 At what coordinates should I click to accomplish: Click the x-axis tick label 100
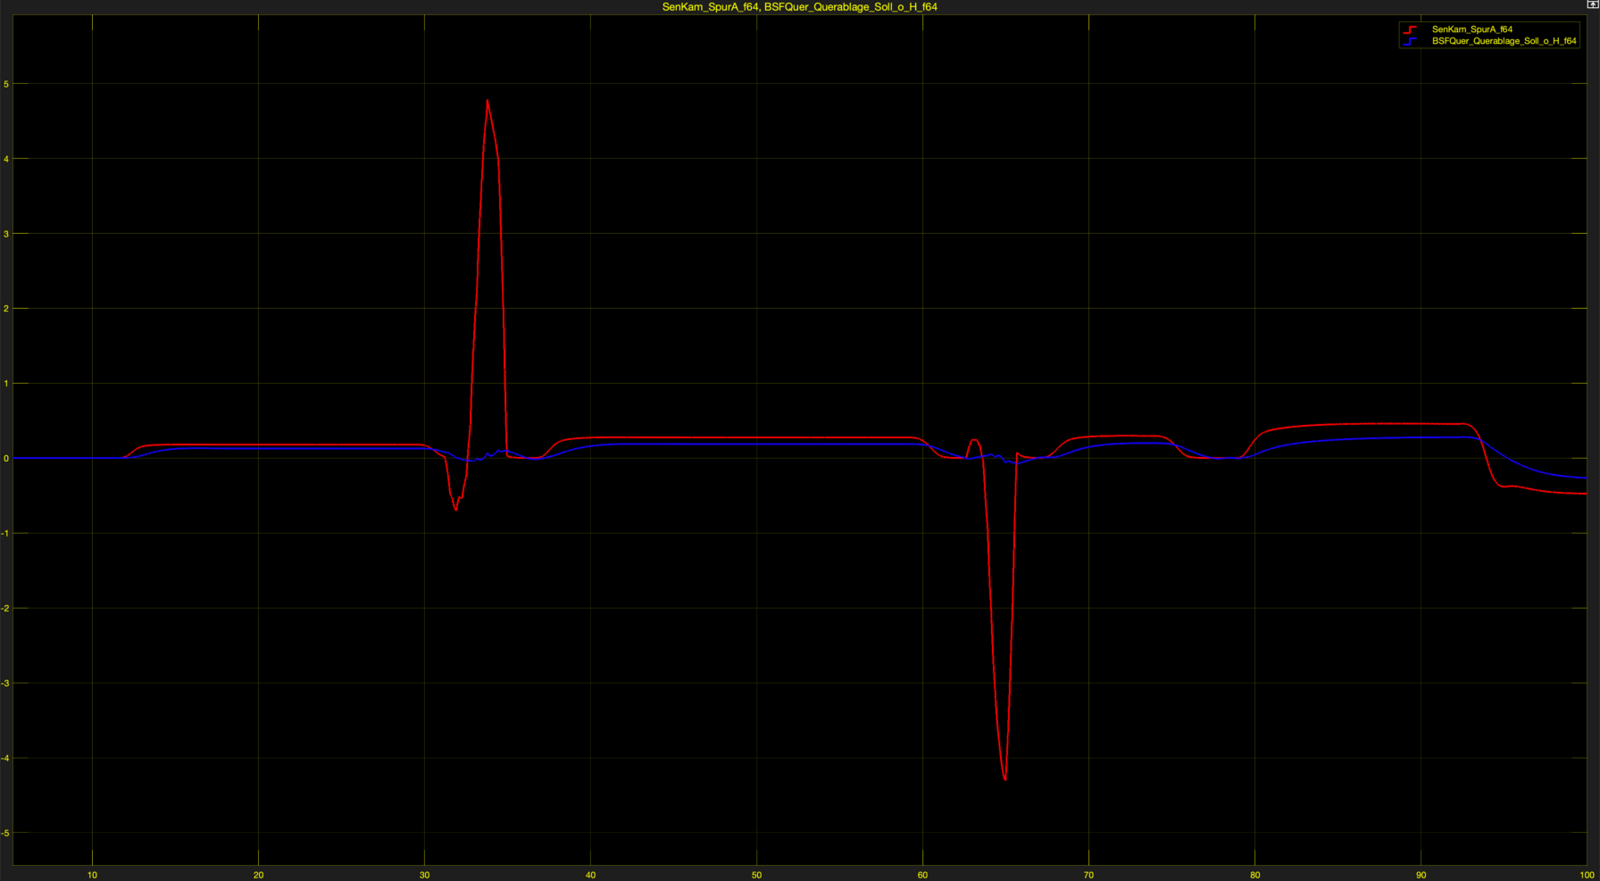pyautogui.click(x=1586, y=875)
